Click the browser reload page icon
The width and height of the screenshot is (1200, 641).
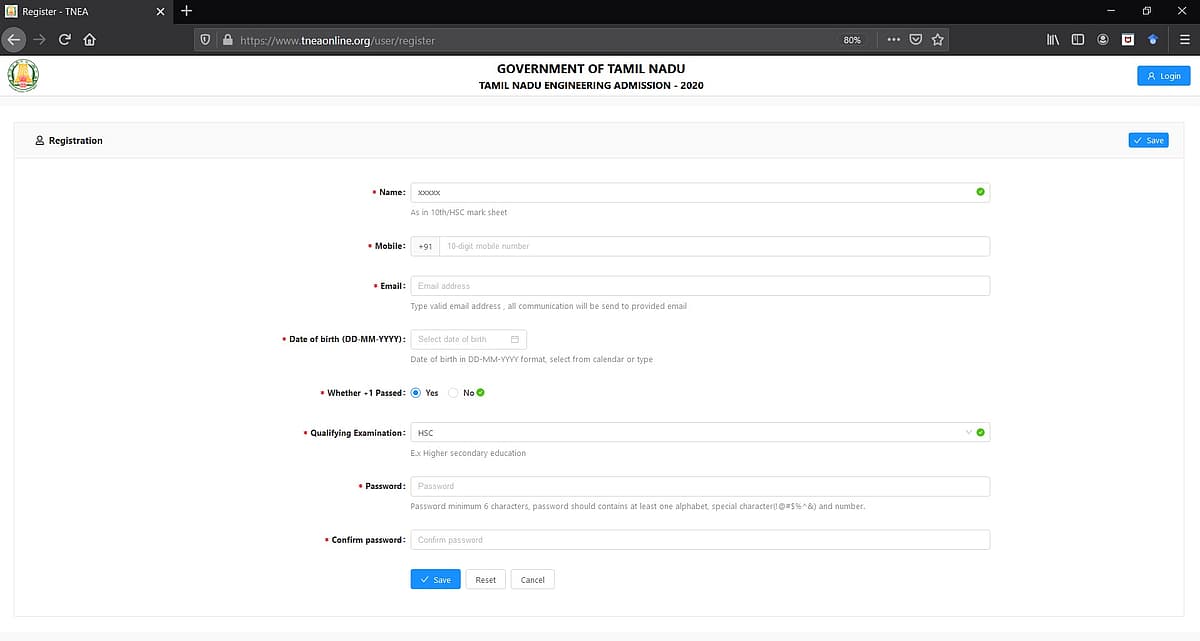65,40
